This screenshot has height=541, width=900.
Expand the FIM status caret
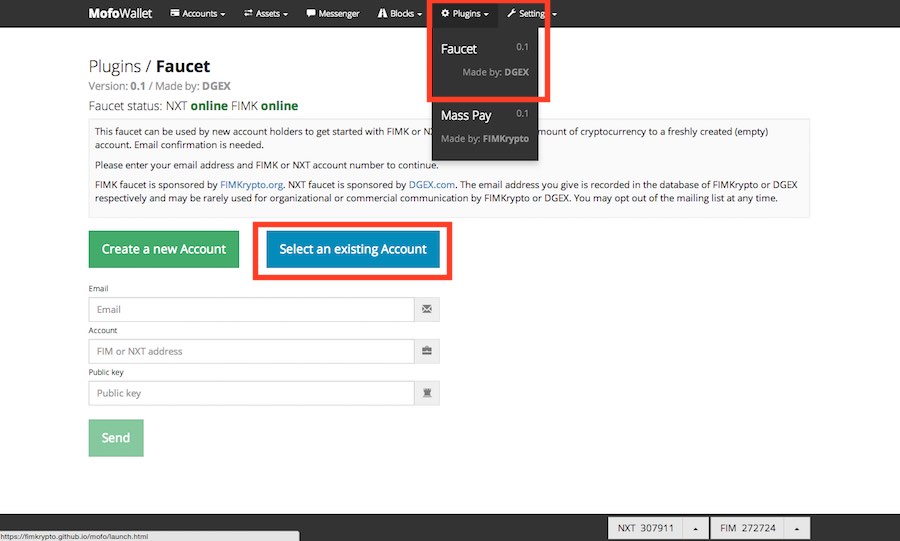[797, 528]
